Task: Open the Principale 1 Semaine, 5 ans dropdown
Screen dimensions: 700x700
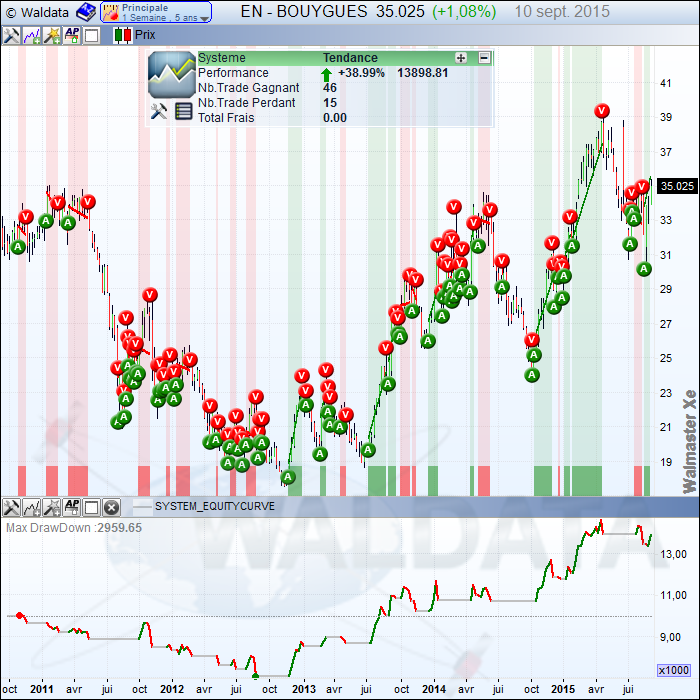Action: point(156,12)
